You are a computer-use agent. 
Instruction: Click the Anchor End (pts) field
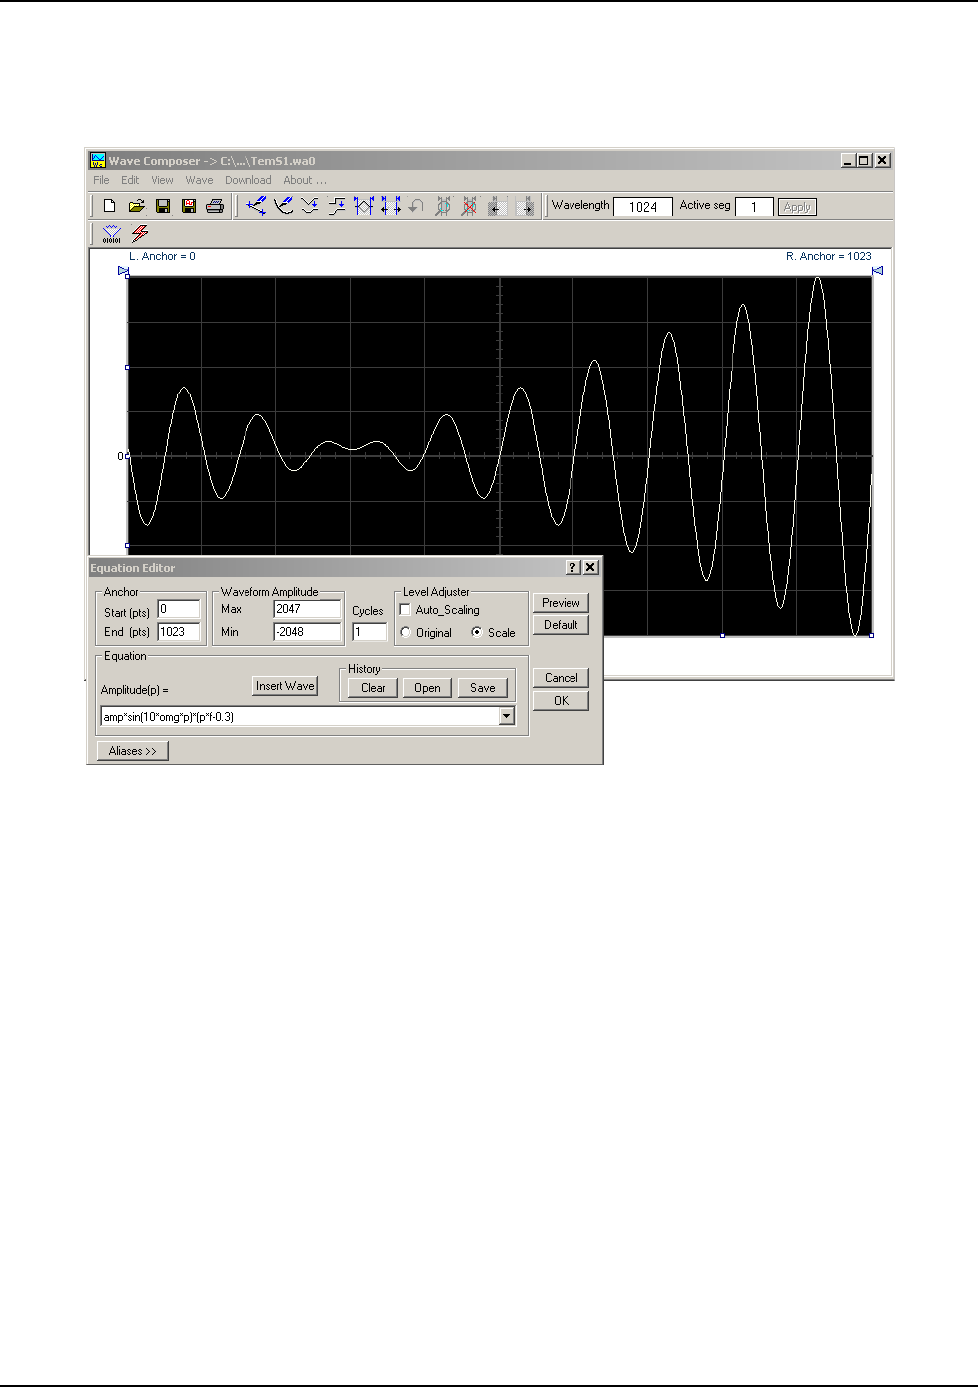tap(179, 632)
